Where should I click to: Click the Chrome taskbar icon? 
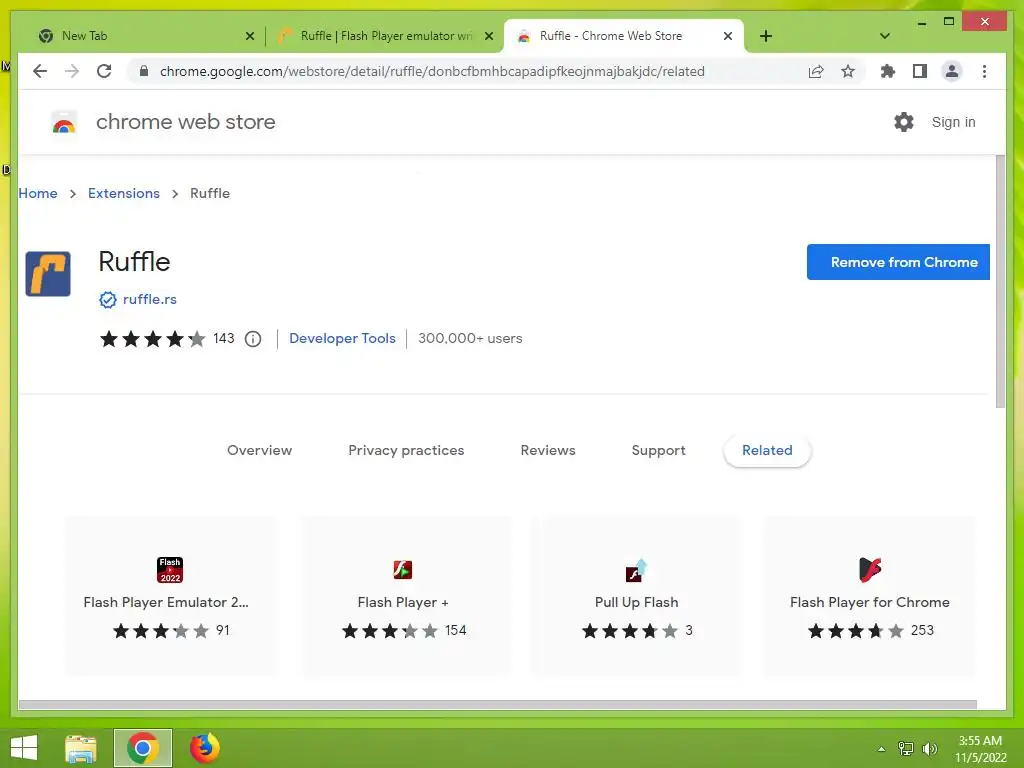click(143, 748)
